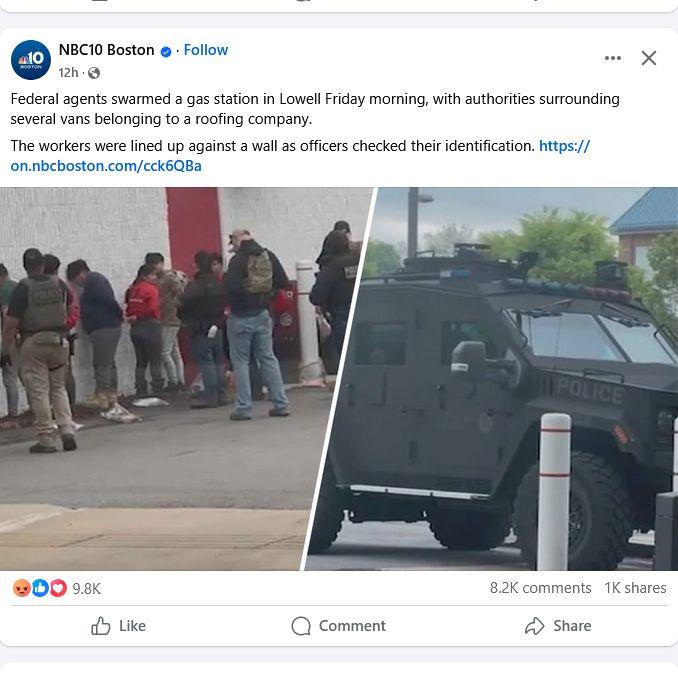The width and height of the screenshot is (678, 673).
Task: Click the heart love reaction icon
Action: coord(58,588)
